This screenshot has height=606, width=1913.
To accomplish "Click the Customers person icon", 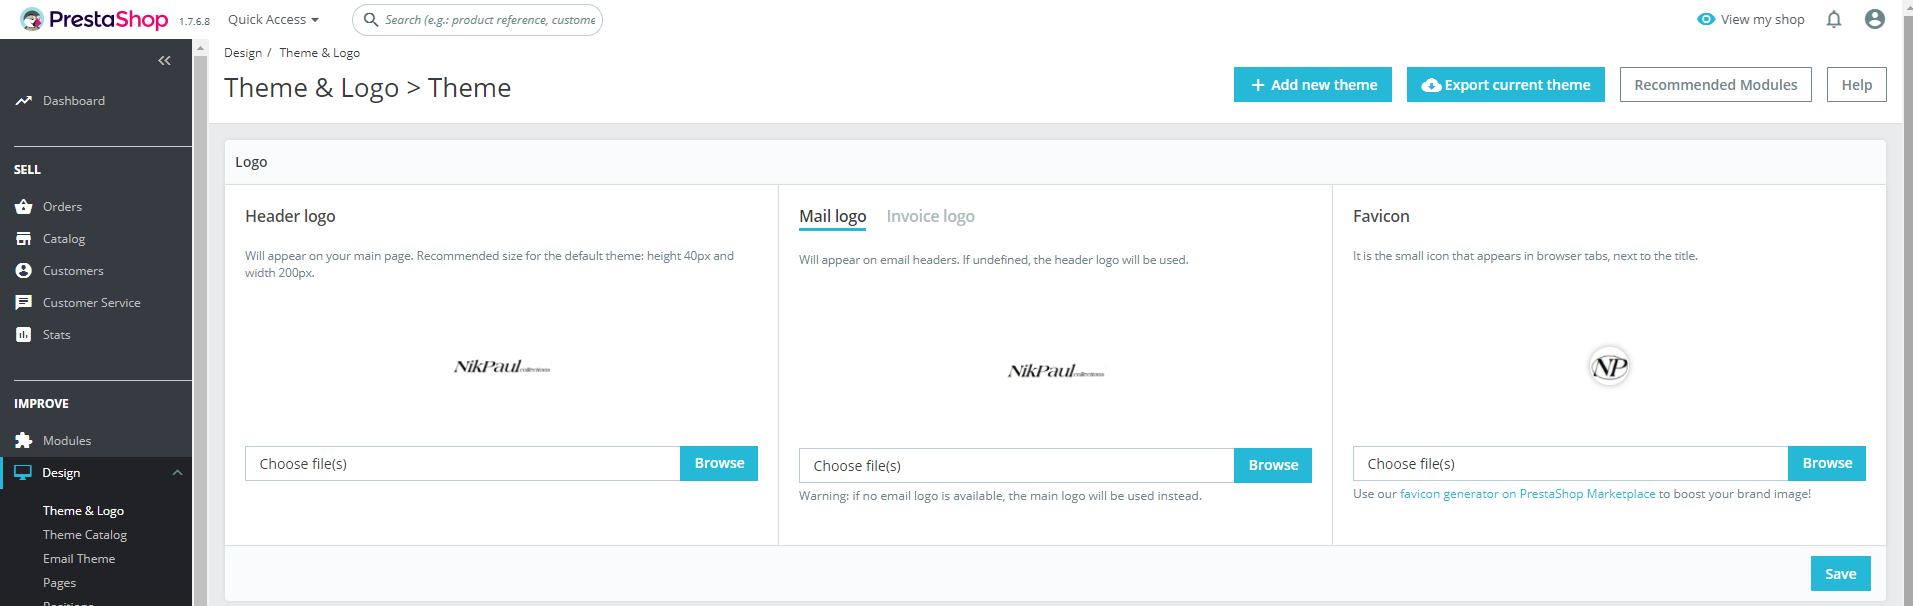I will coord(24,271).
